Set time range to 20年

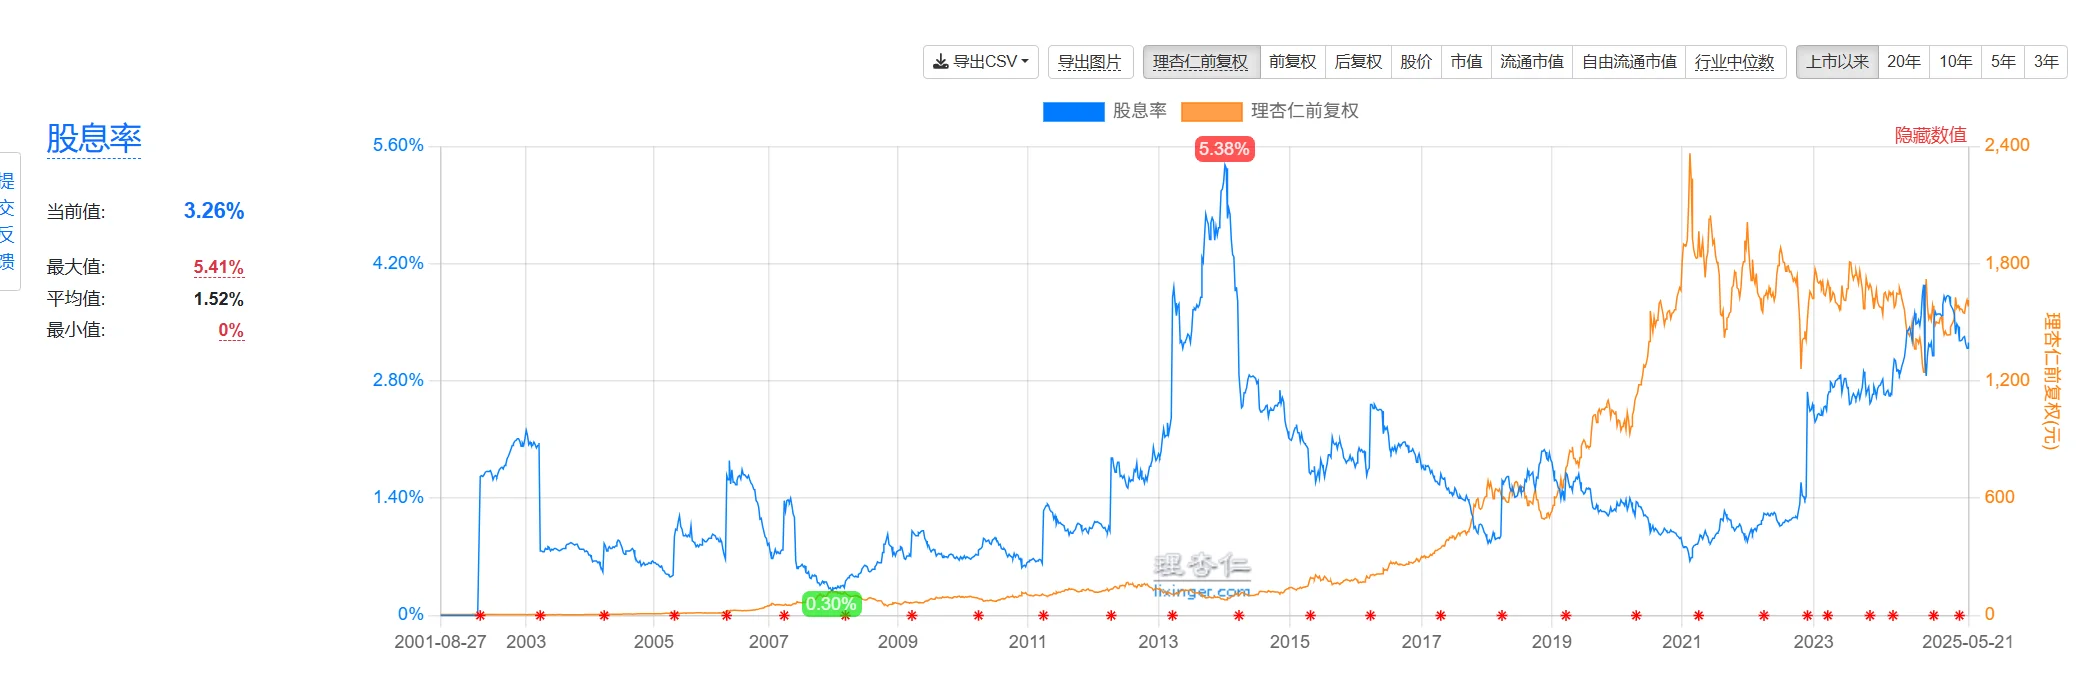[1904, 62]
